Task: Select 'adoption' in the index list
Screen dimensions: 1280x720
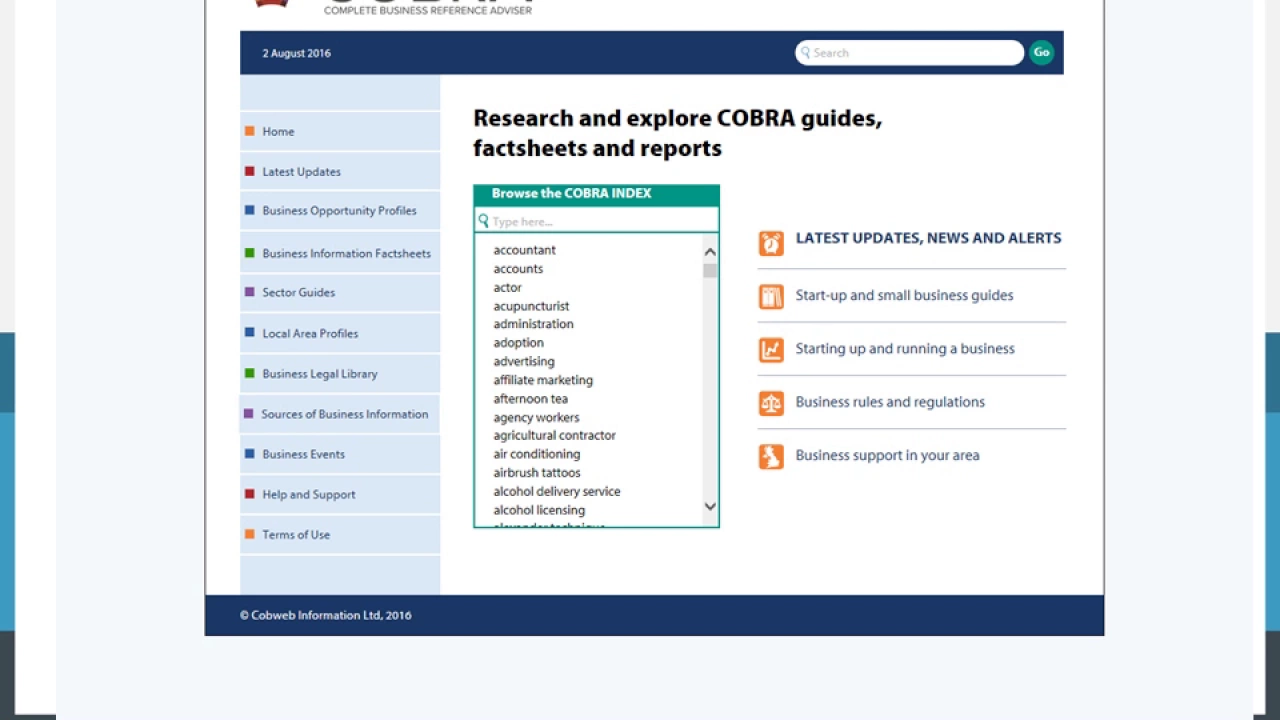Action: click(x=518, y=343)
